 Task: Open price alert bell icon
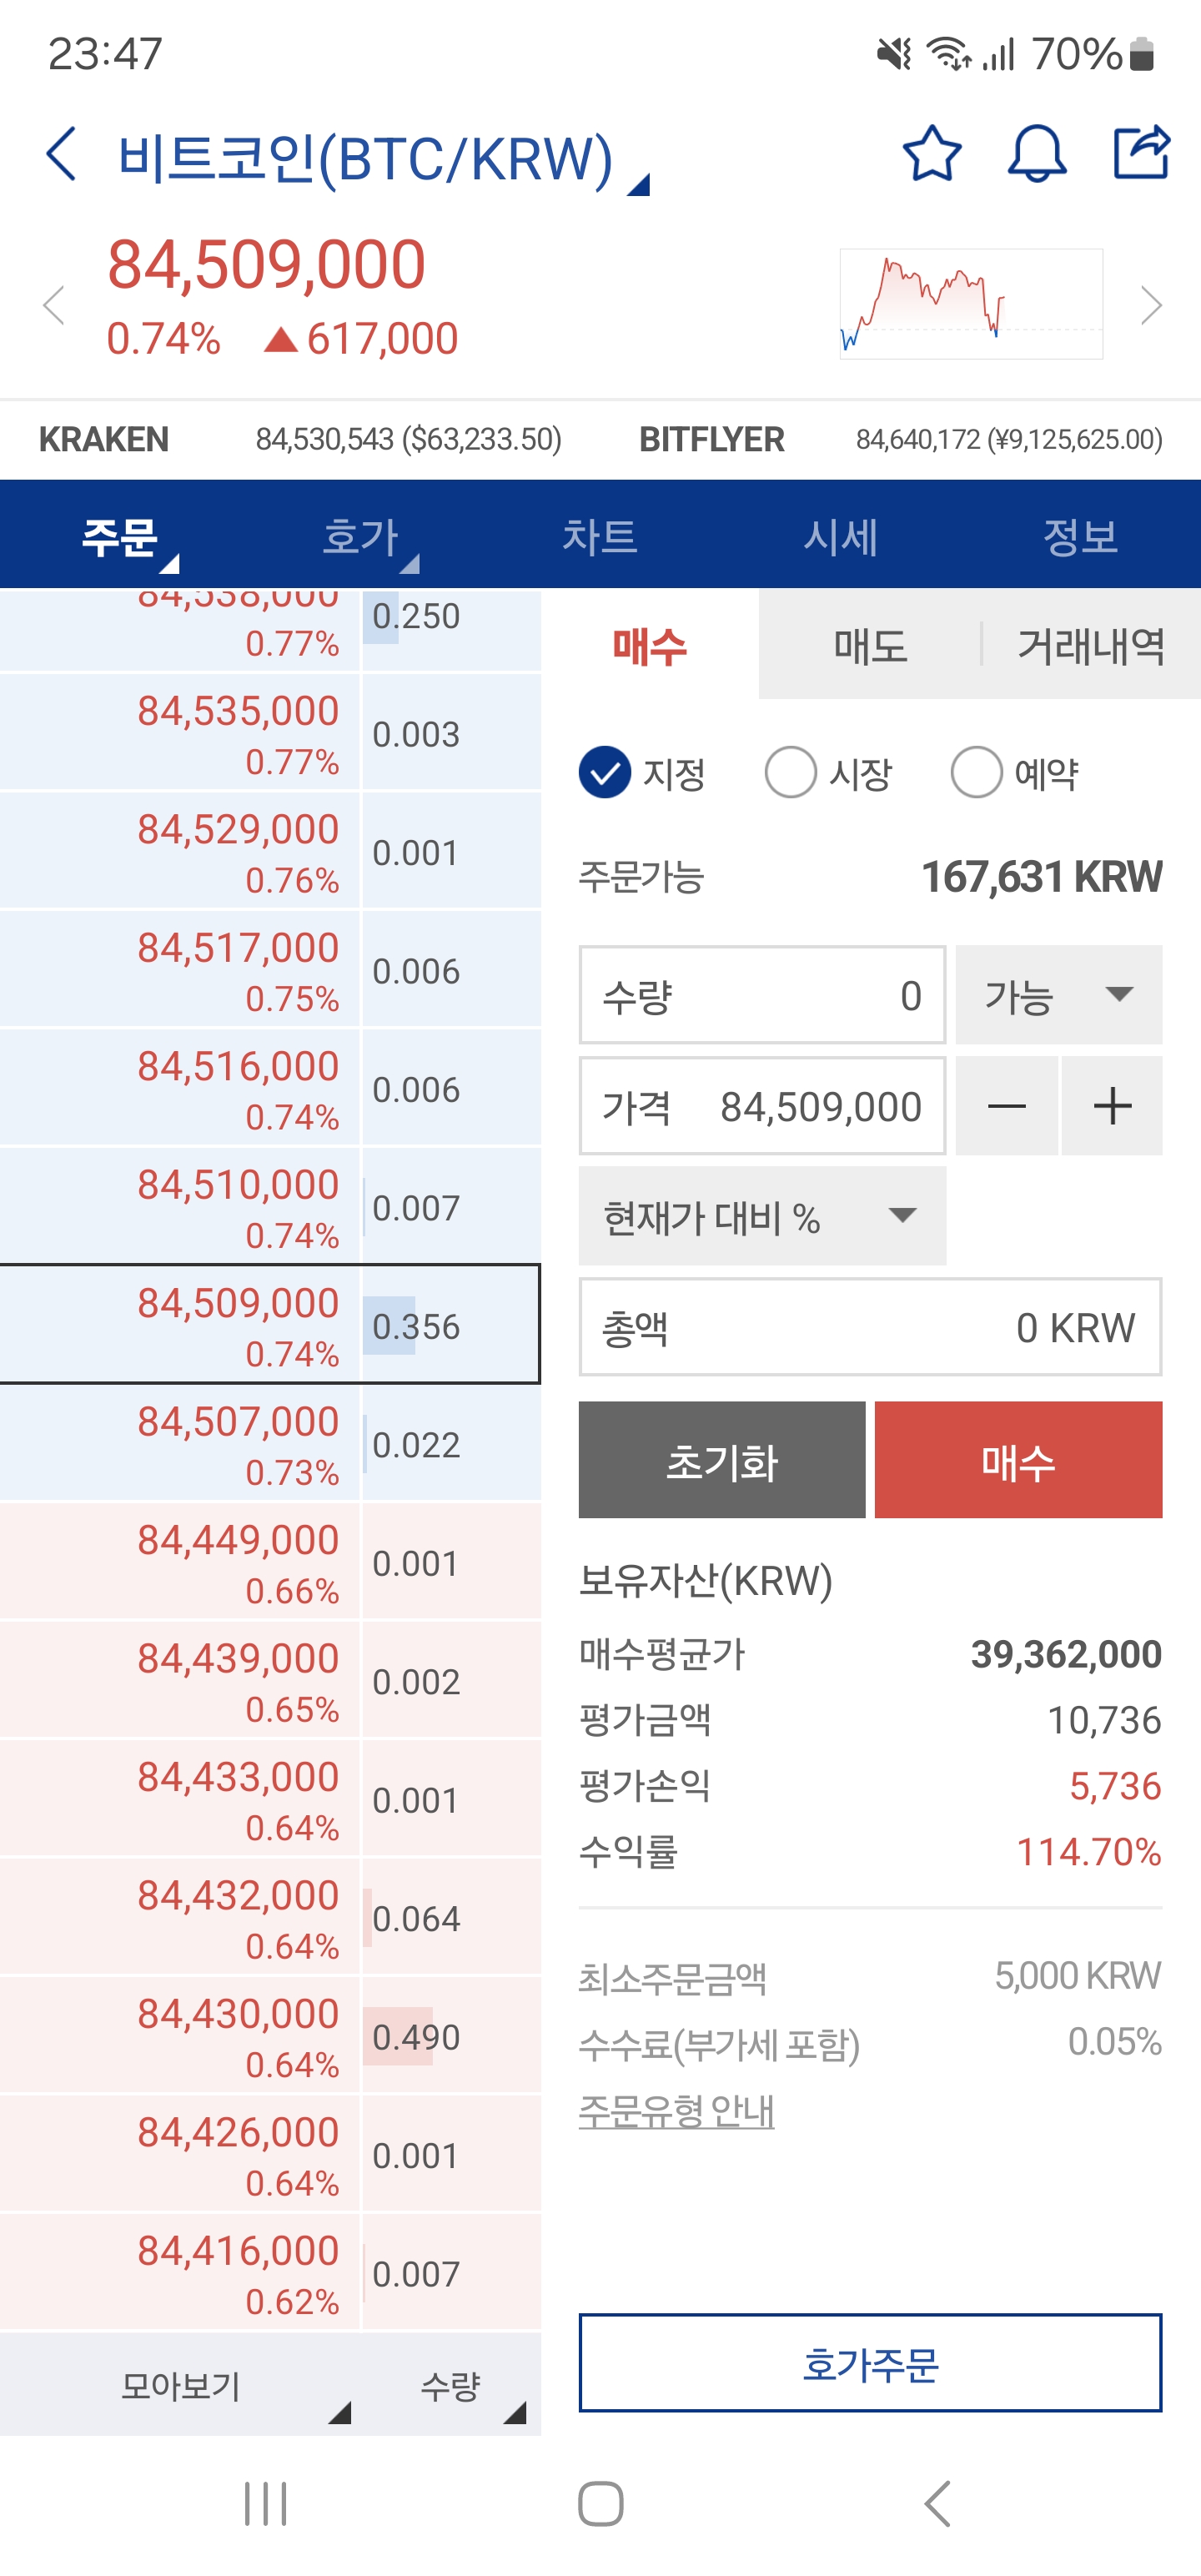click(1037, 154)
